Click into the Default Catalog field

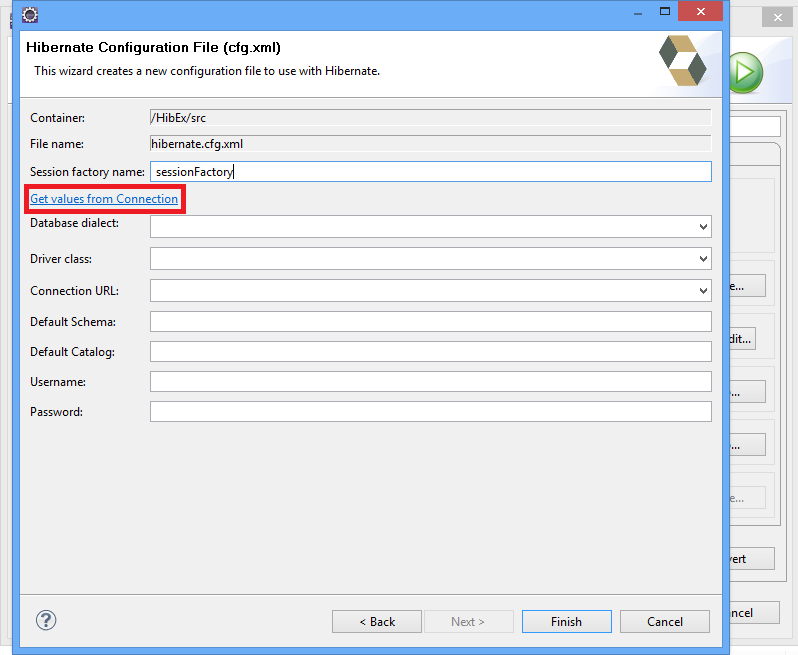(x=431, y=352)
